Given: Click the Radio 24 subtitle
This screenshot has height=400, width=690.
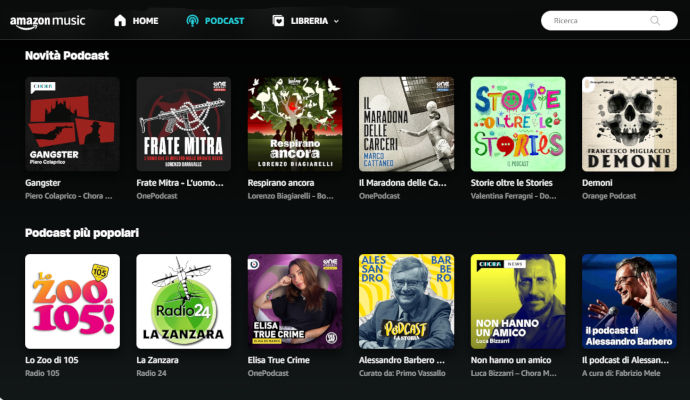Looking at the screenshot, I should point(151,373).
